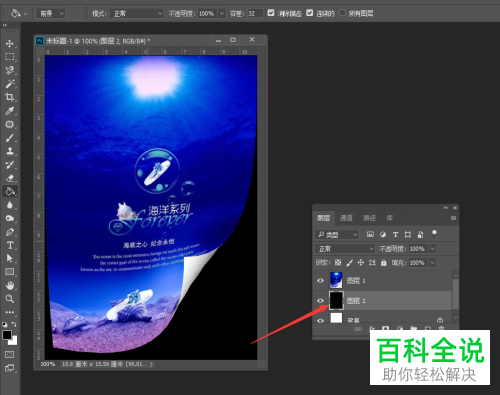The image size is (500, 395).
Task: Lock transparent pixels in layers panel
Action: (x=338, y=262)
